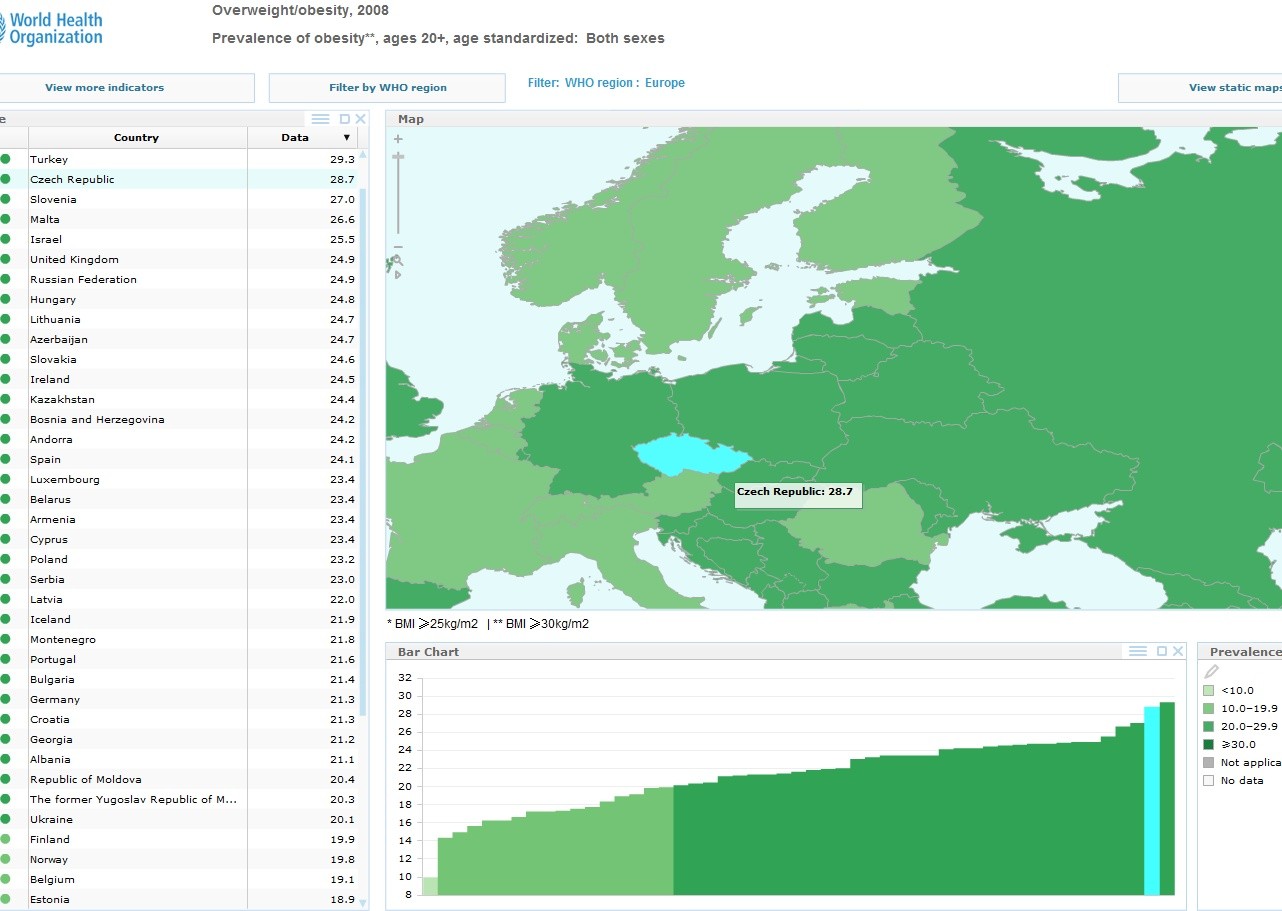
Task: Click the highlighted Czech Republic on the map
Action: pos(690,455)
